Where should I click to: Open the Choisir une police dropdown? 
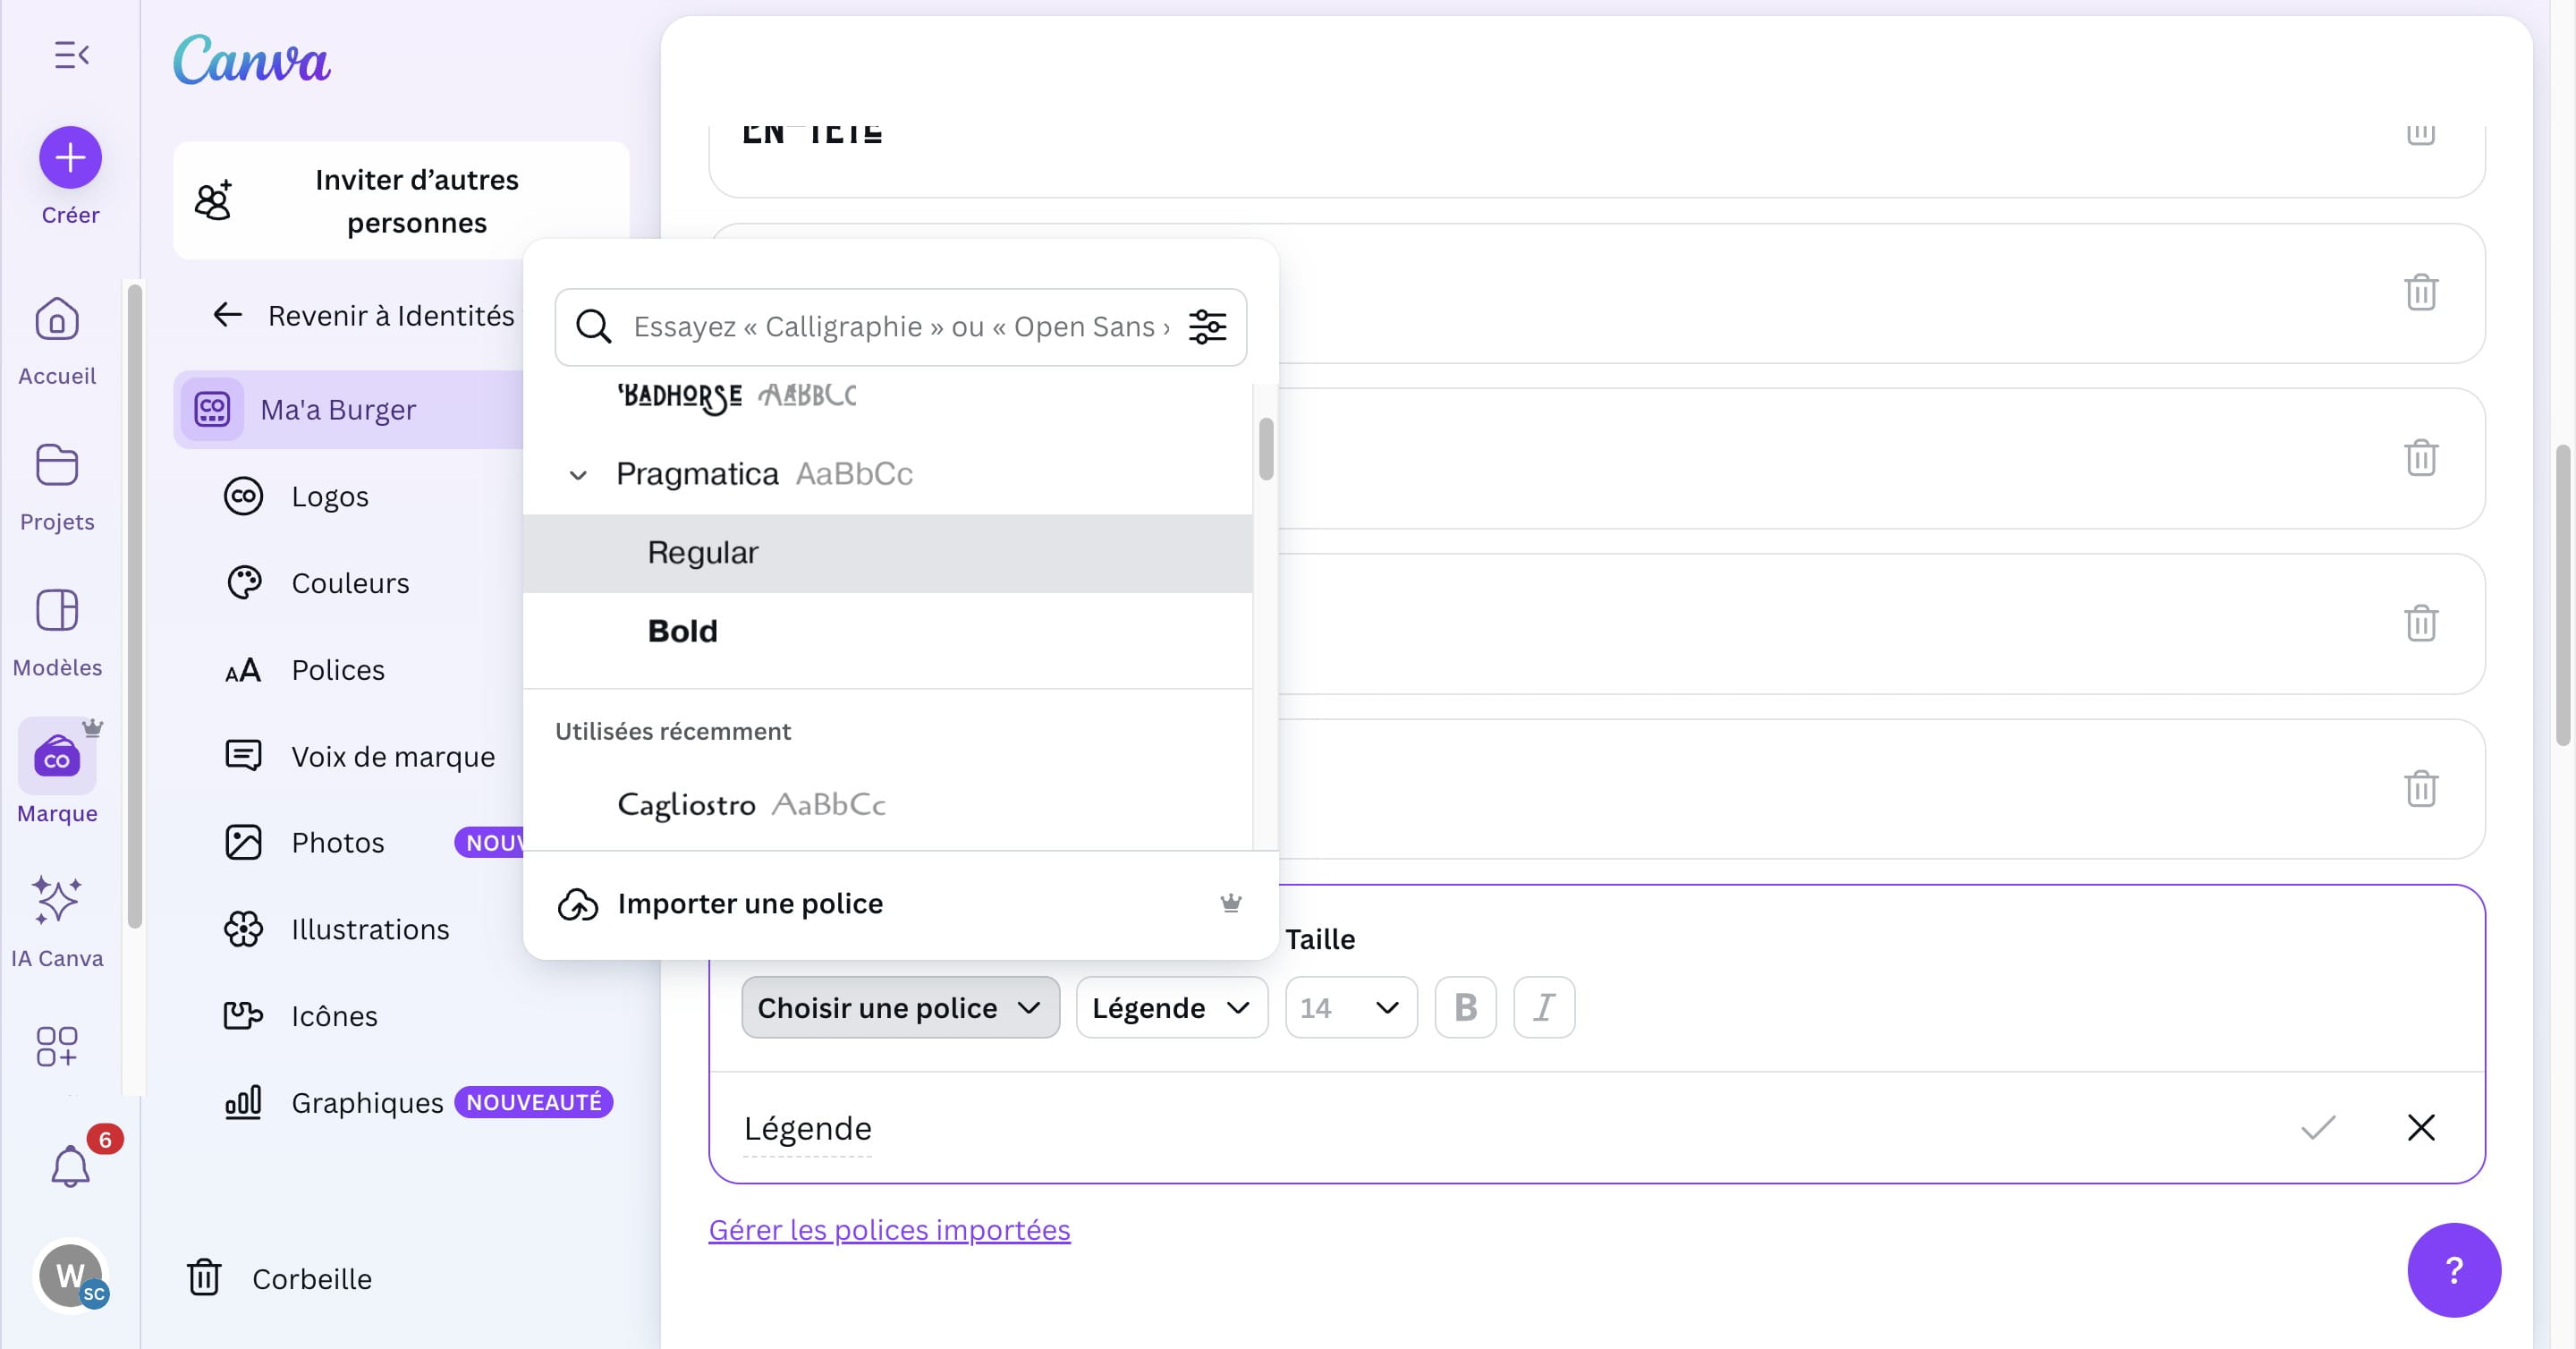899,1008
